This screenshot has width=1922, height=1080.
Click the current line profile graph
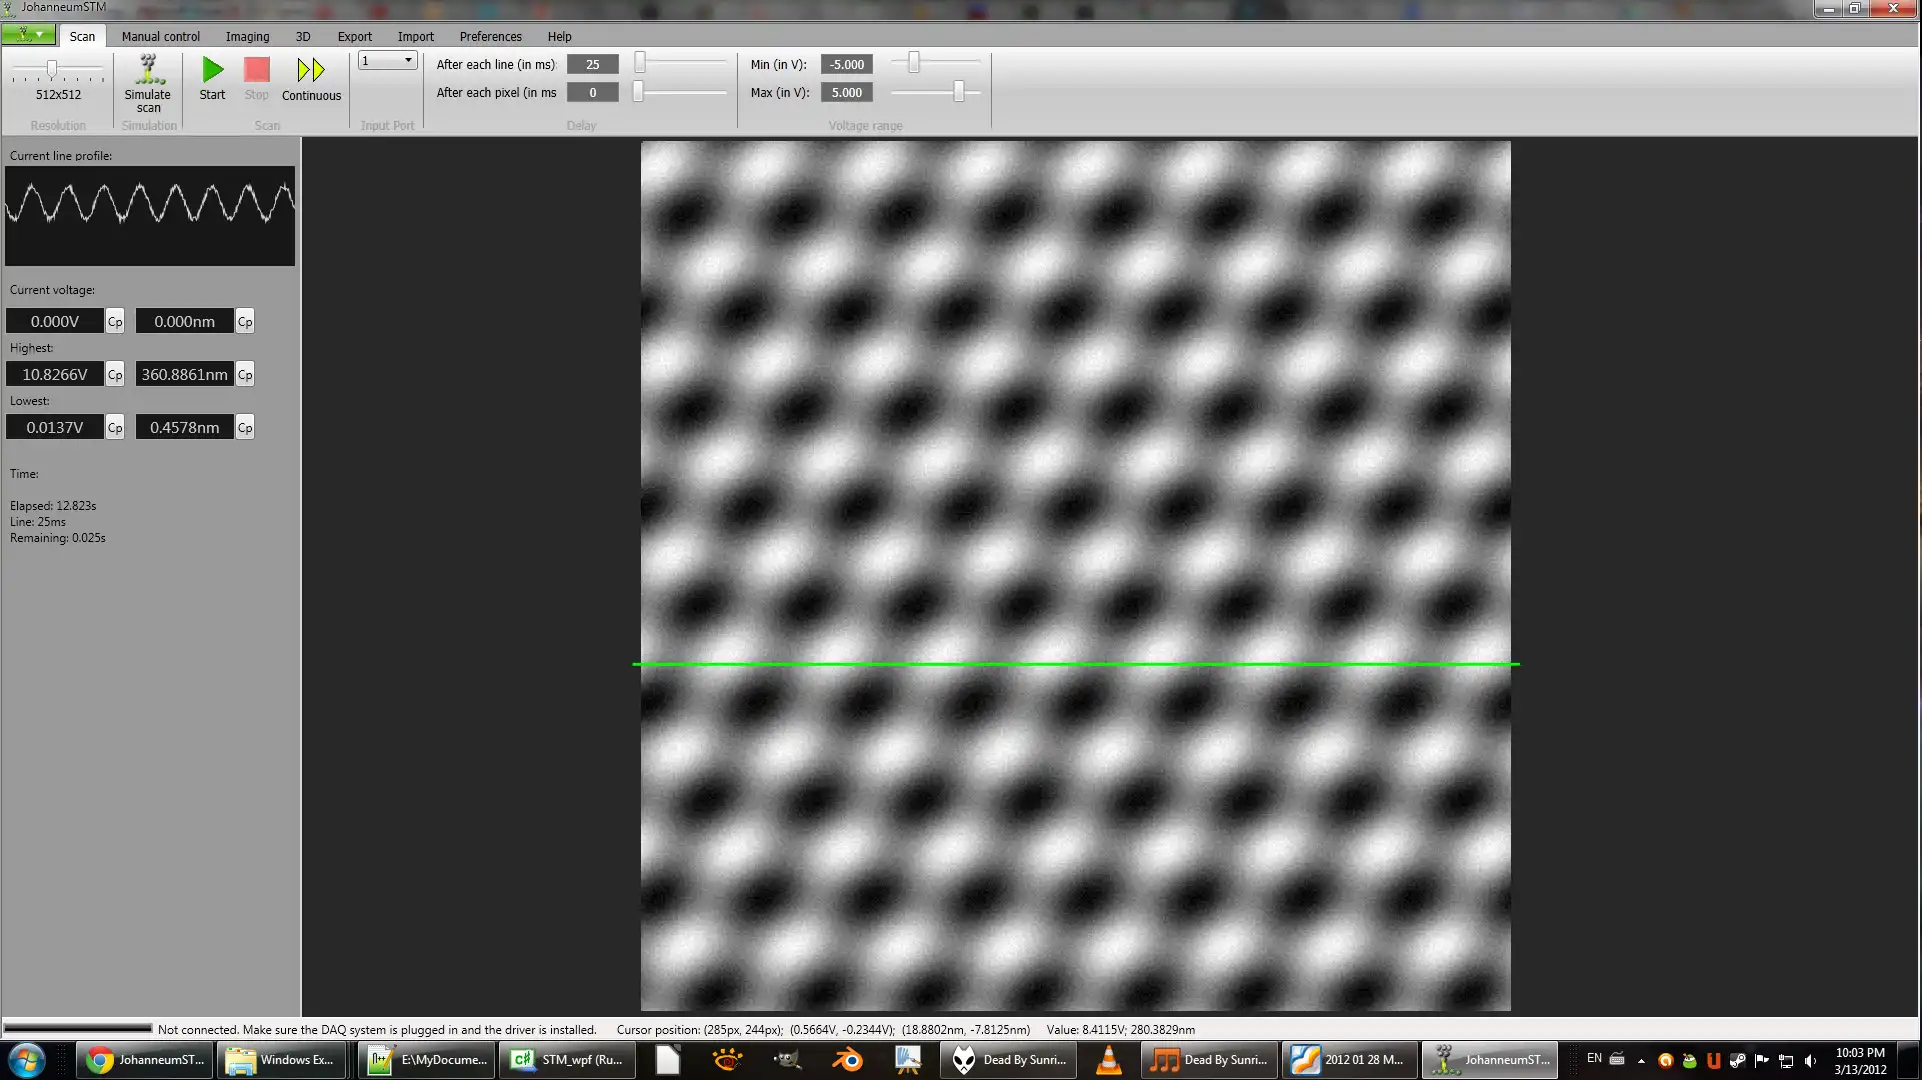point(150,216)
